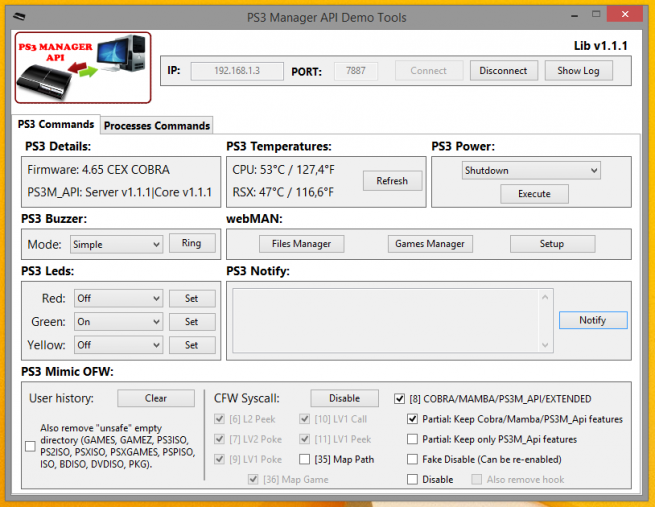Image resolution: width=655 pixels, height=507 pixels.
Task: Open the PS3 Power Shutdown dropdown
Action: [530, 171]
